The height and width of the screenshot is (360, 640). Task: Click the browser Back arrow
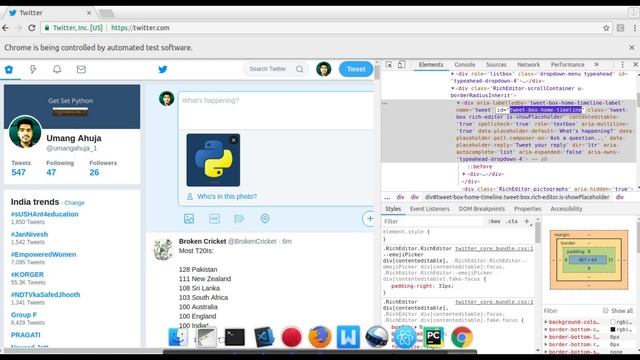(x=5, y=28)
